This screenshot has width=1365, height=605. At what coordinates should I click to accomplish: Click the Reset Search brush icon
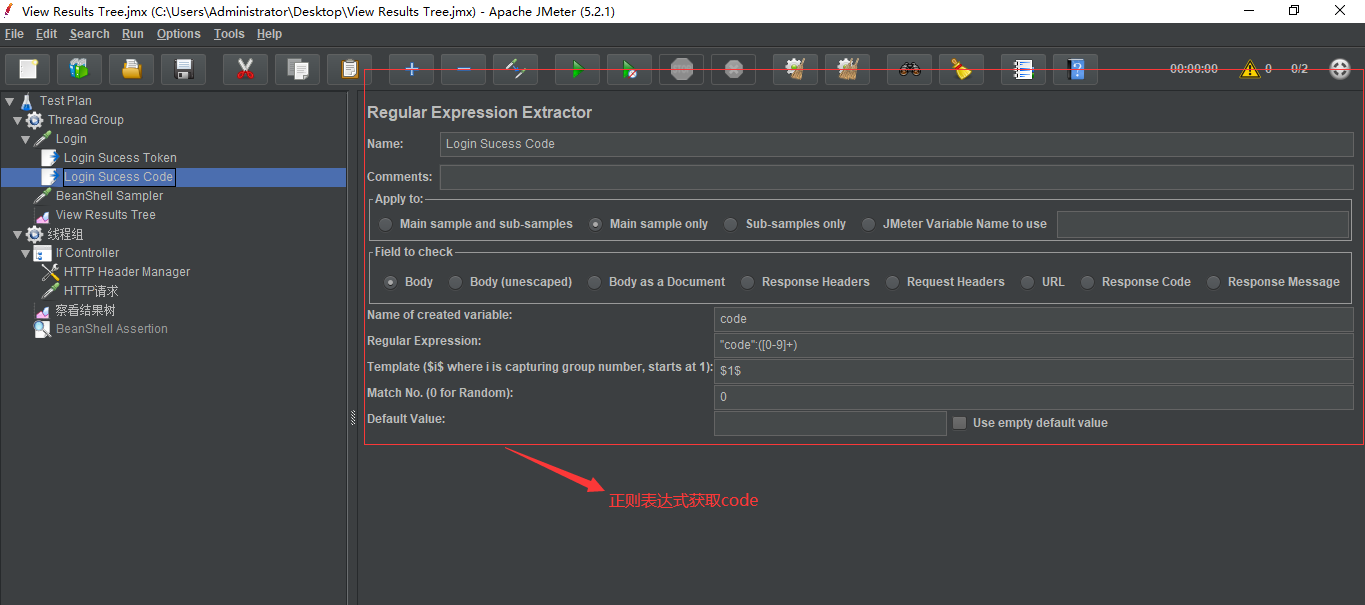(x=961, y=69)
